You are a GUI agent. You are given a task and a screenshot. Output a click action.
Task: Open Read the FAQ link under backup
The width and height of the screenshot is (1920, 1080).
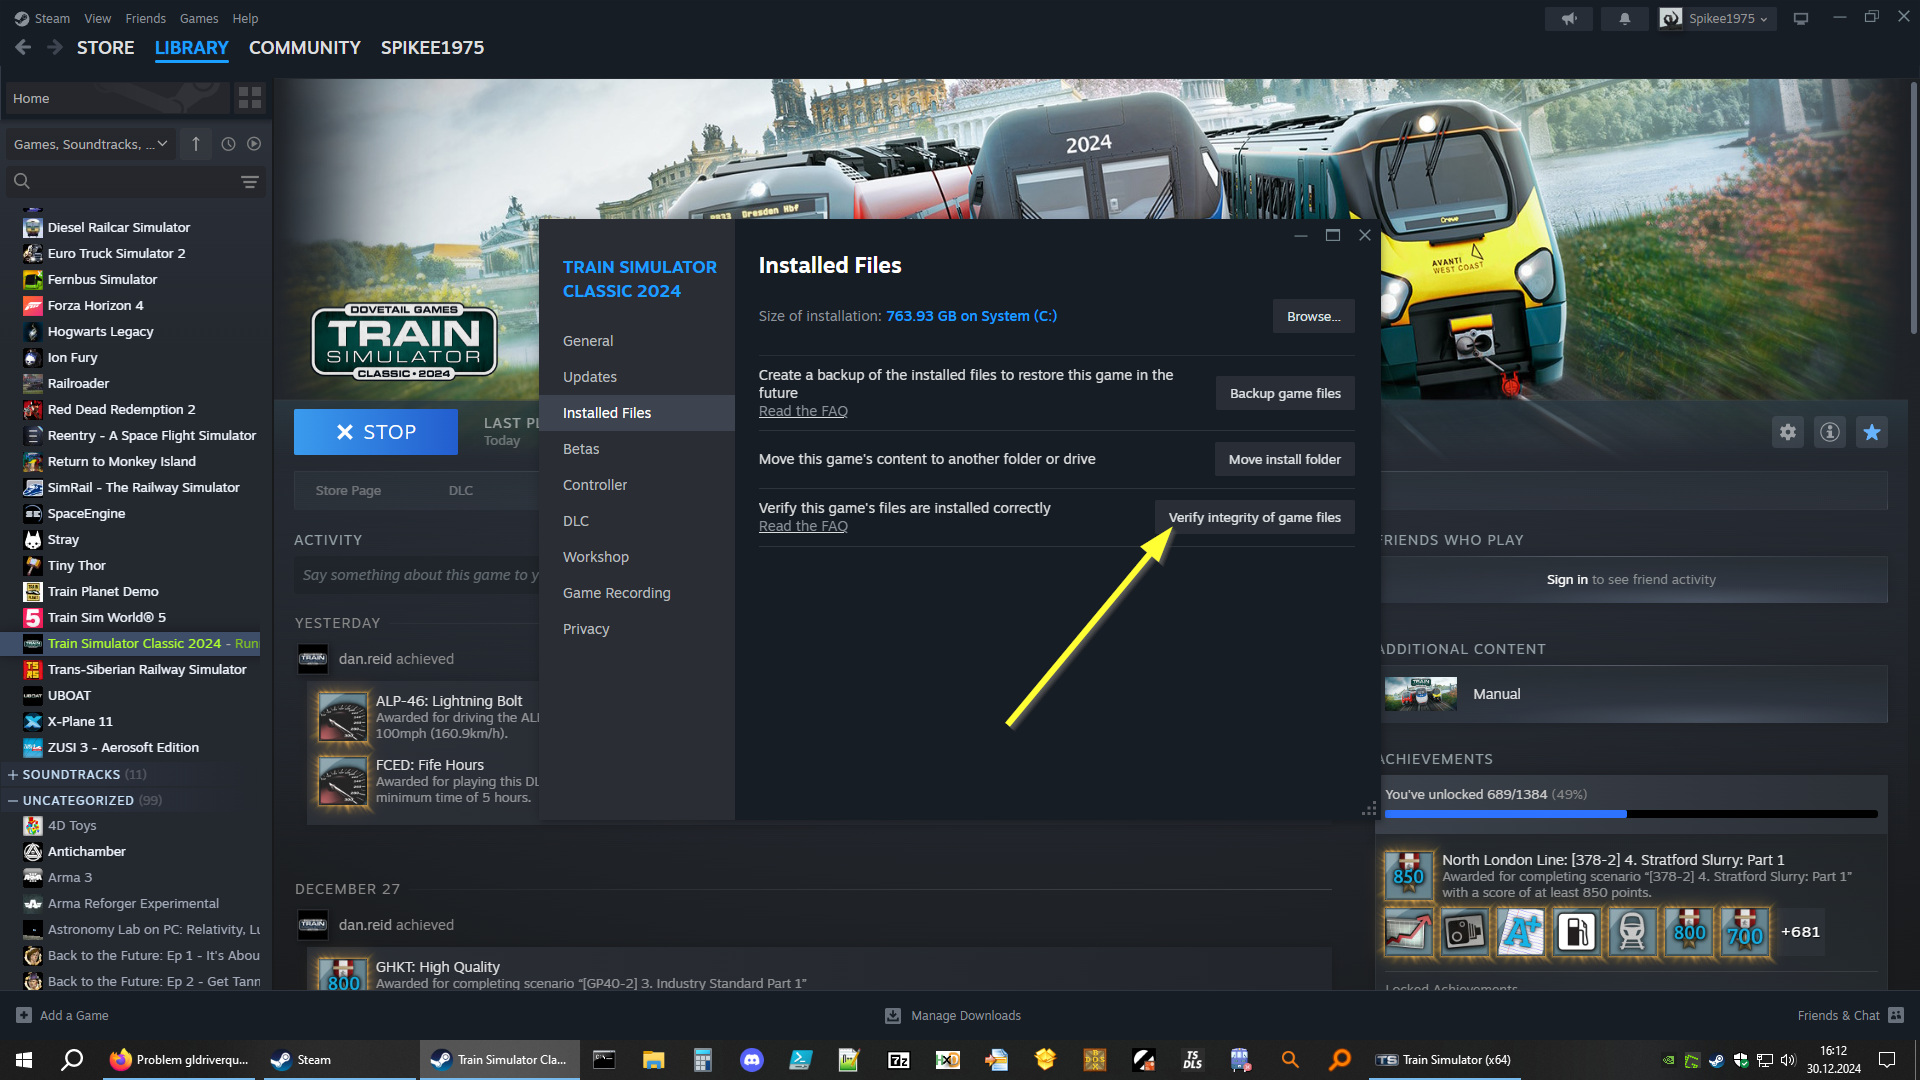(803, 411)
